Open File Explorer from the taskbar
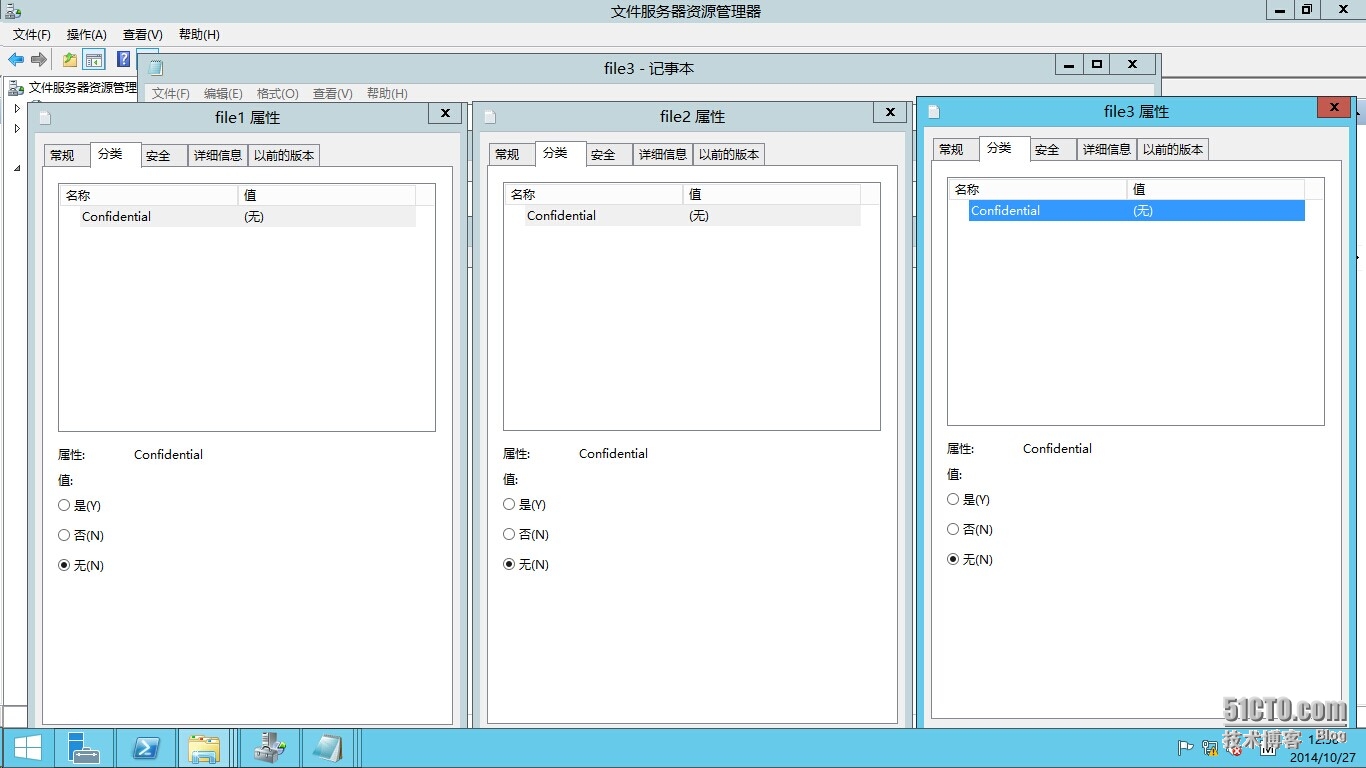The height and width of the screenshot is (768, 1366). click(205, 748)
